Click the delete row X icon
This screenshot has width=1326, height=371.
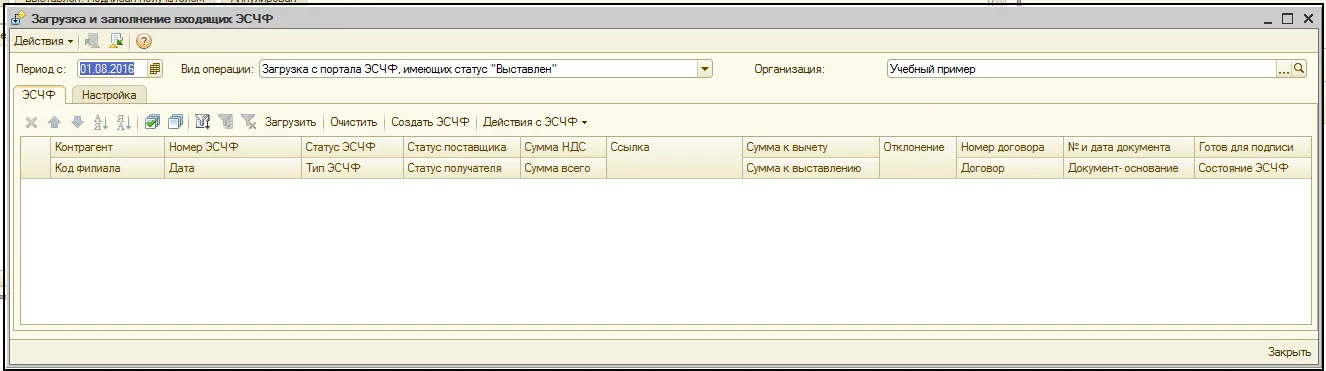(32, 122)
